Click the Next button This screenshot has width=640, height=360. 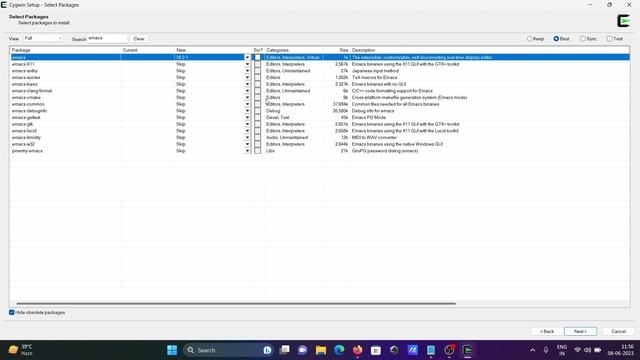point(580,331)
